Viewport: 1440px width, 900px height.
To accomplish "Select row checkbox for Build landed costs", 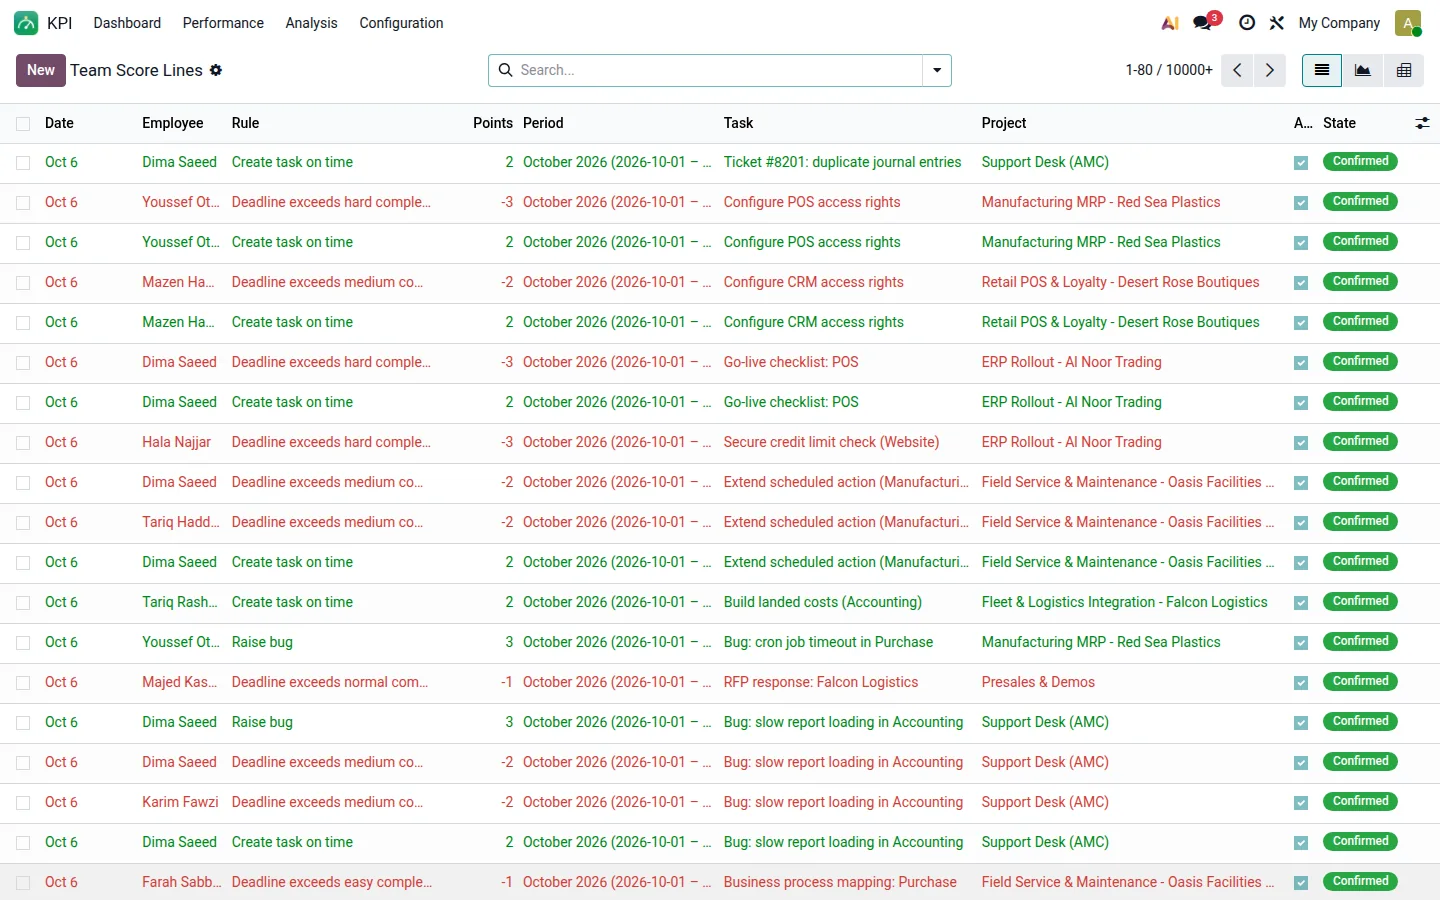I will click(x=23, y=602).
